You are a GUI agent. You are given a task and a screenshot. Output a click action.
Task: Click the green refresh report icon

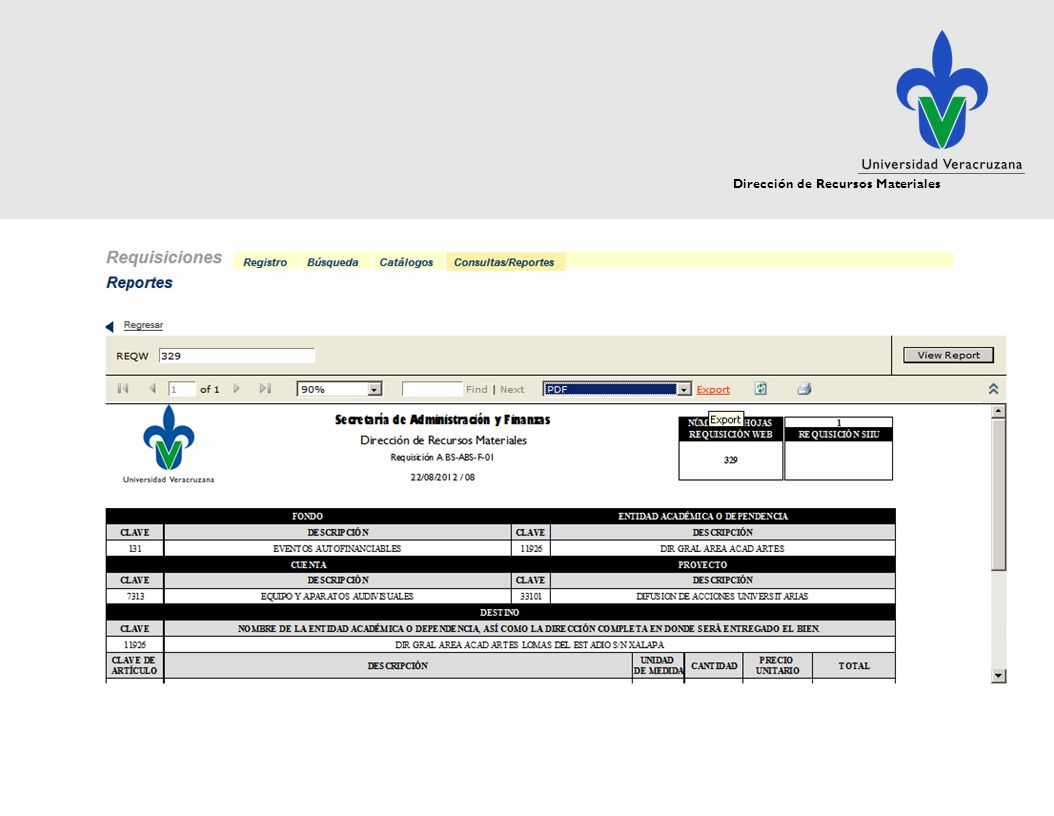(x=760, y=389)
